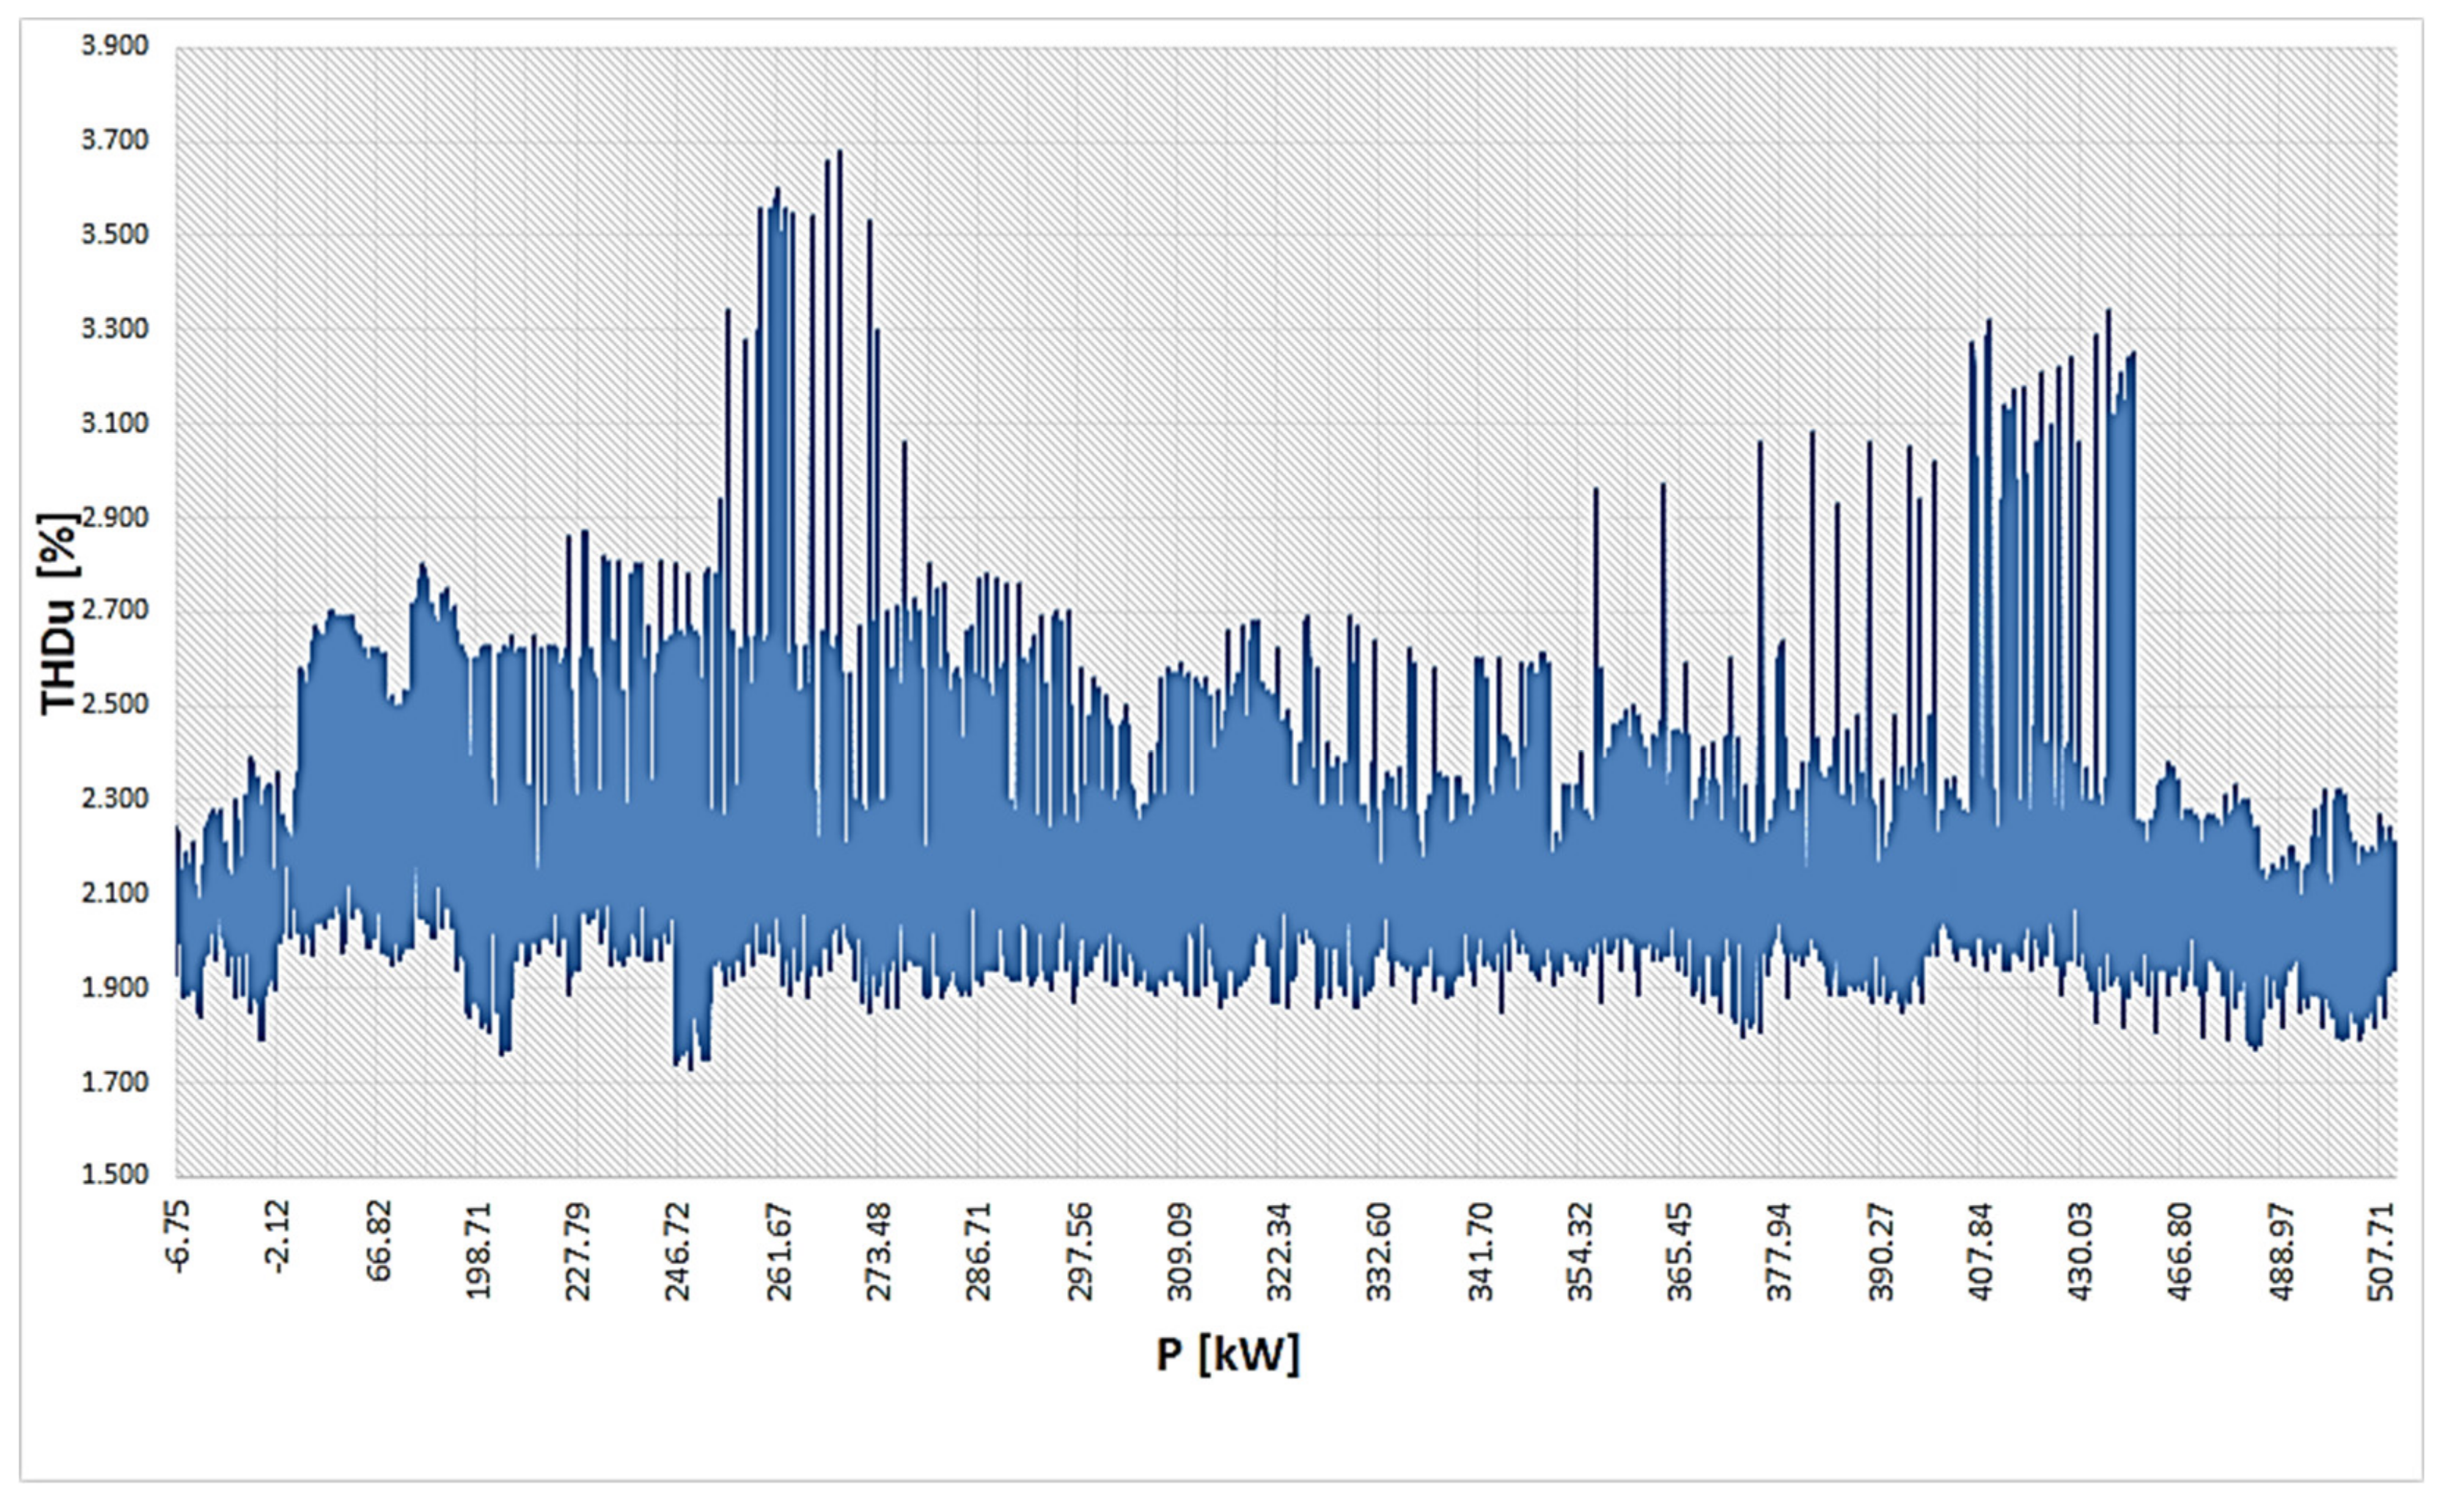Click y-axis label 2.500

click(115, 703)
